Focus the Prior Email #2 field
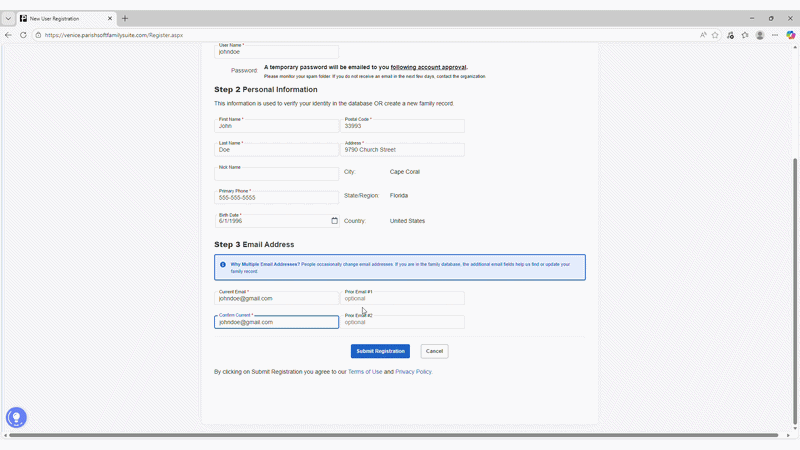This screenshot has height=450, width=800. click(403, 322)
